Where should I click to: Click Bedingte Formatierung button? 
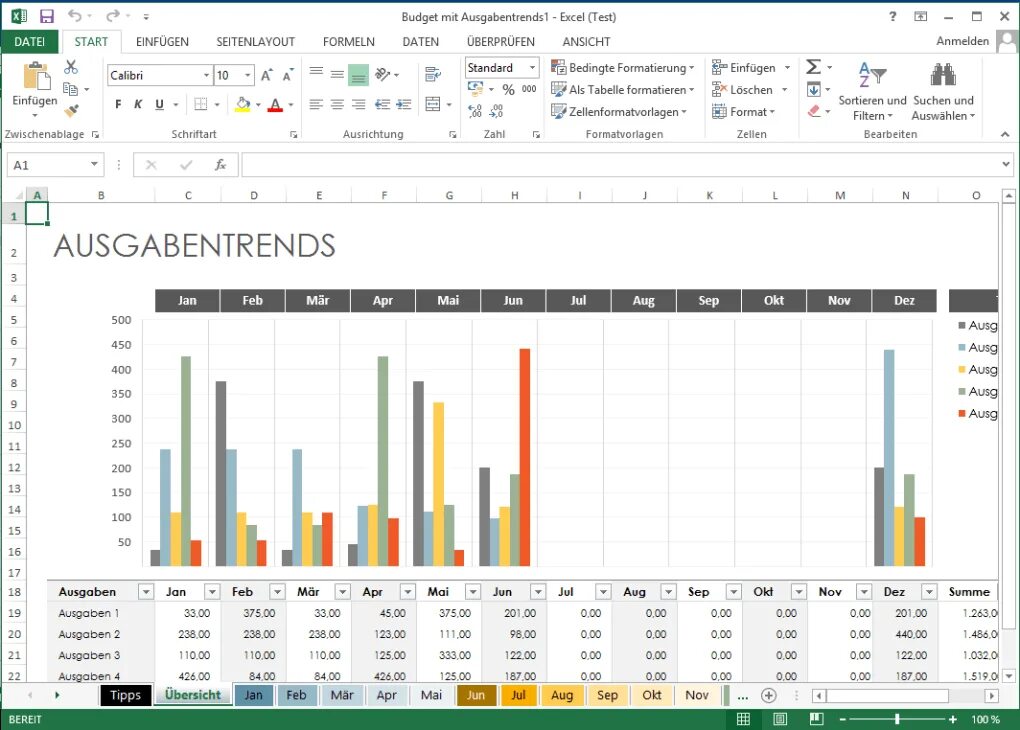pos(623,68)
